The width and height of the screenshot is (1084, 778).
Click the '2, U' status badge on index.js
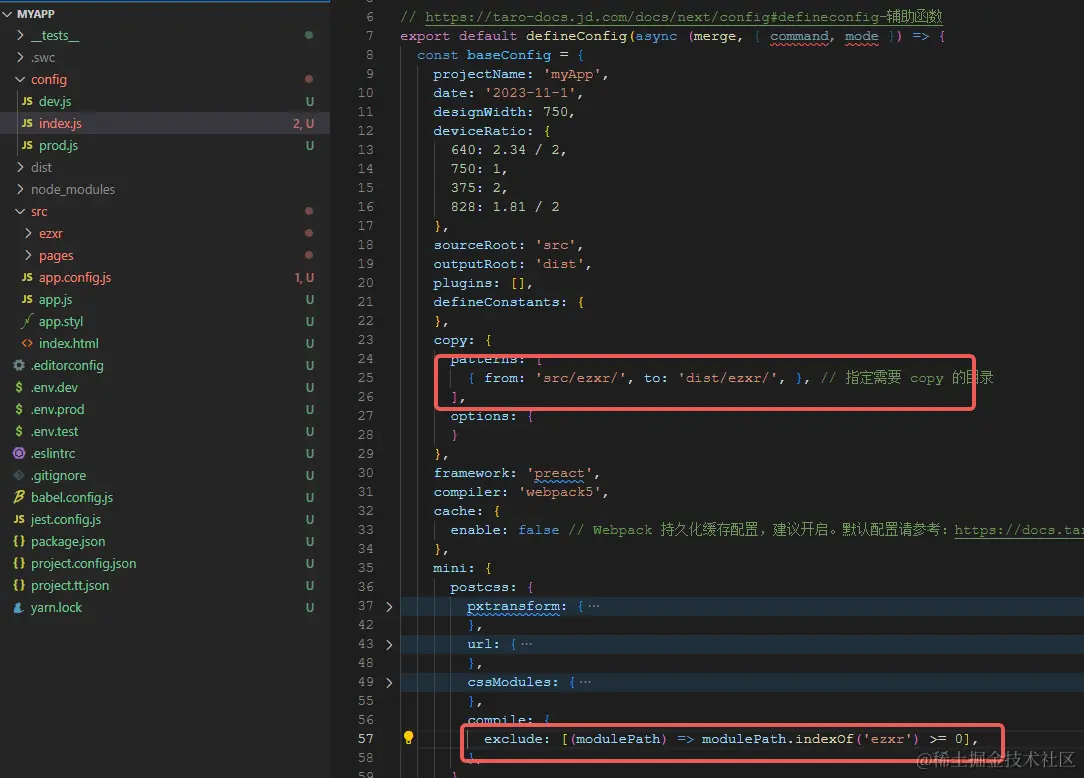point(303,123)
